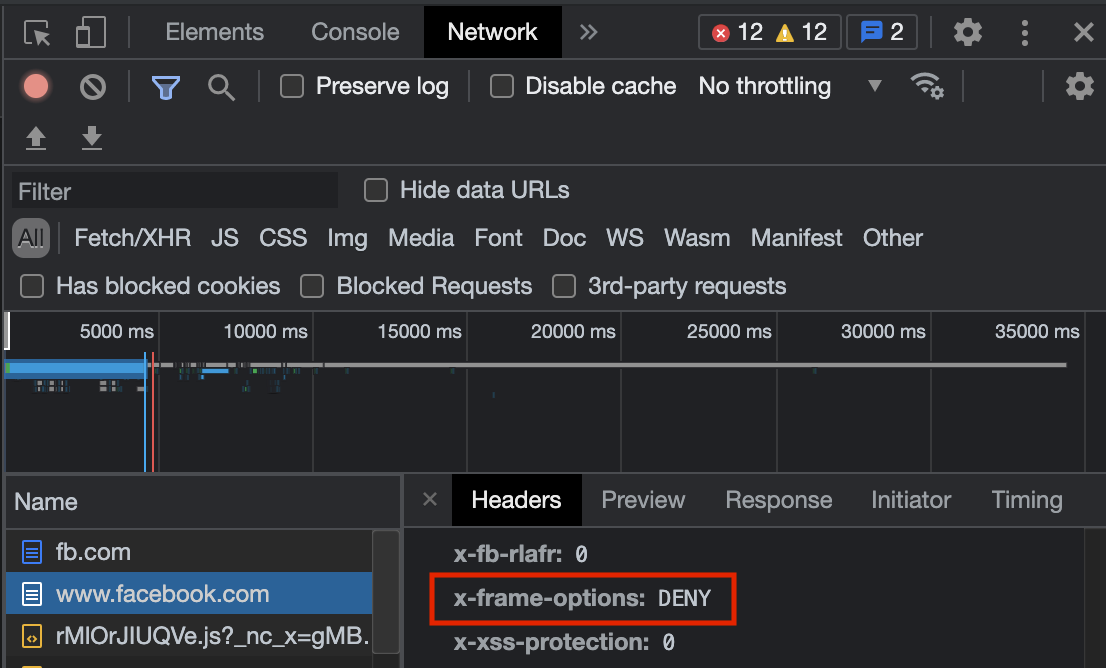The height and width of the screenshot is (668, 1106).
Task: Enable the Preserve log checkbox
Action: coord(292,86)
